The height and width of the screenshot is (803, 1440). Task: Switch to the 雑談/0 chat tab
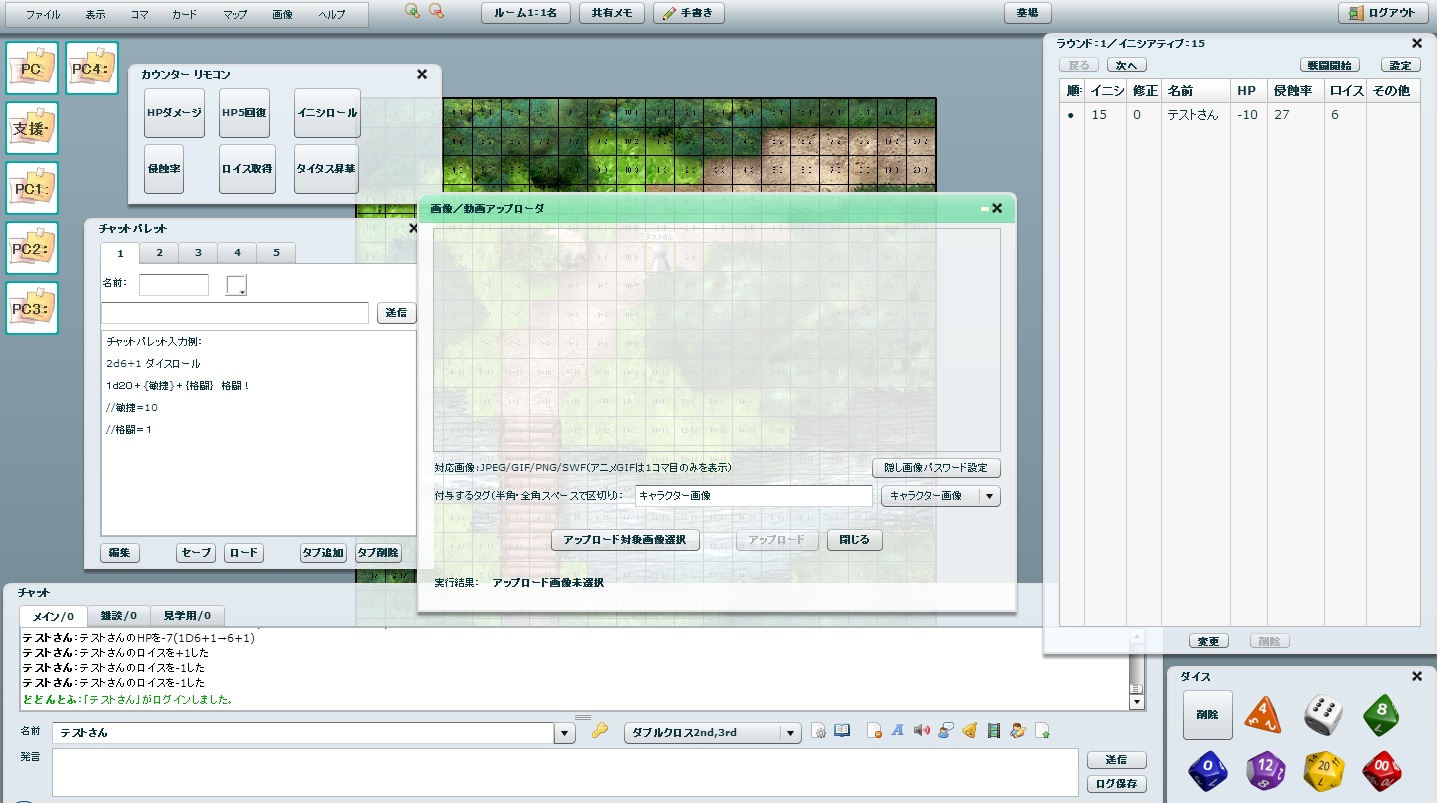(119, 615)
